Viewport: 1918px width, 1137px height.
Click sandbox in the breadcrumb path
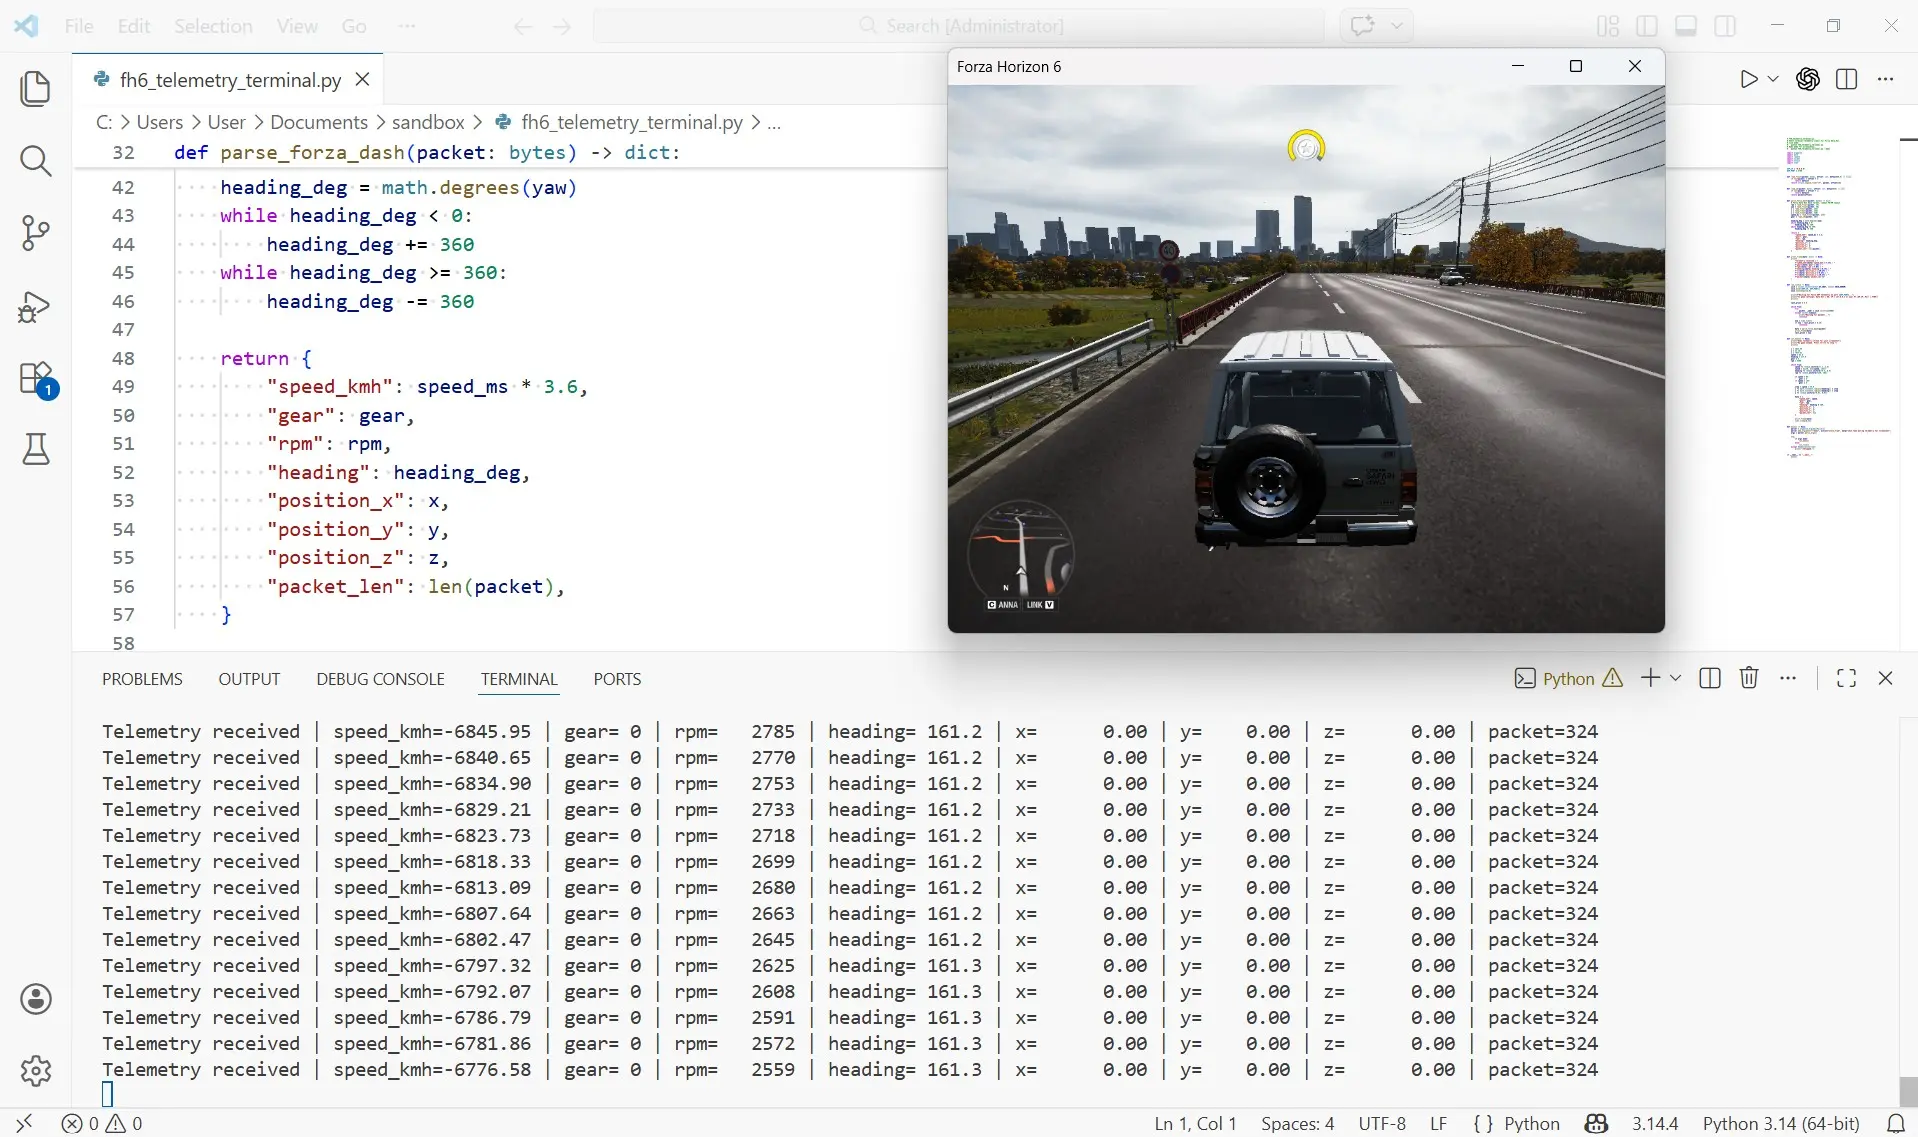point(428,122)
